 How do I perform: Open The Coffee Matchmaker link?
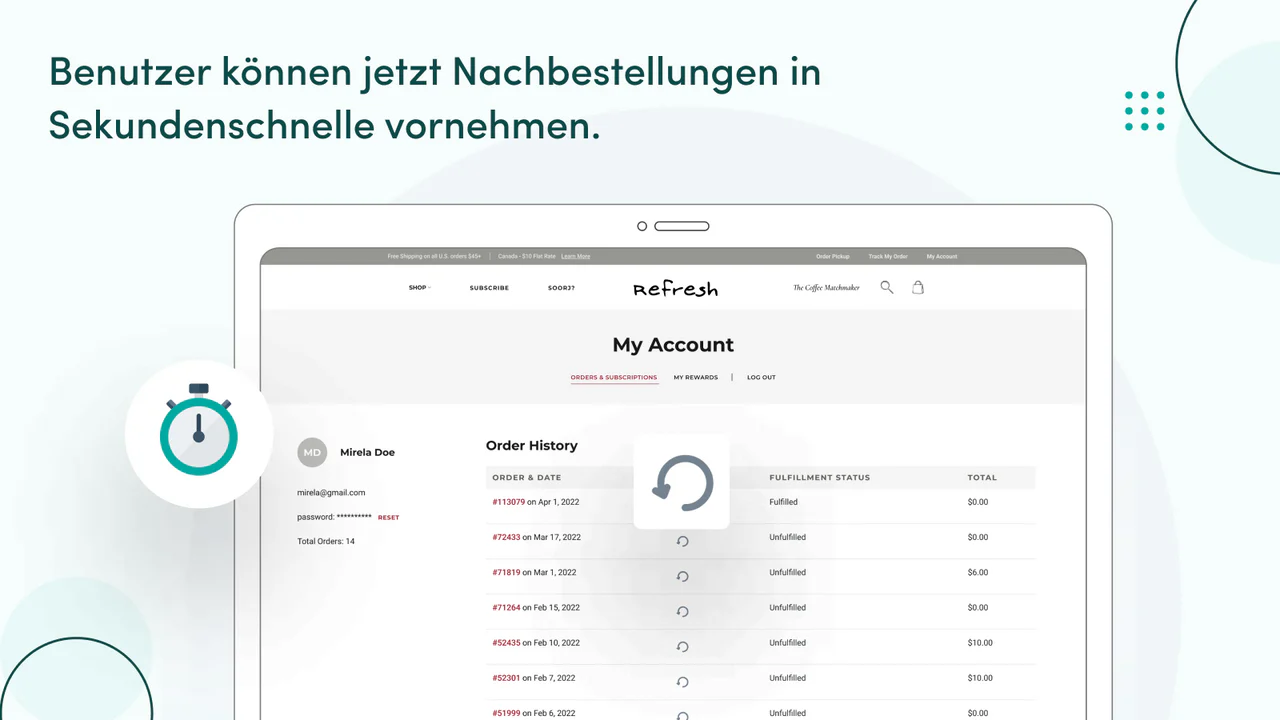(x=826, y=288)
